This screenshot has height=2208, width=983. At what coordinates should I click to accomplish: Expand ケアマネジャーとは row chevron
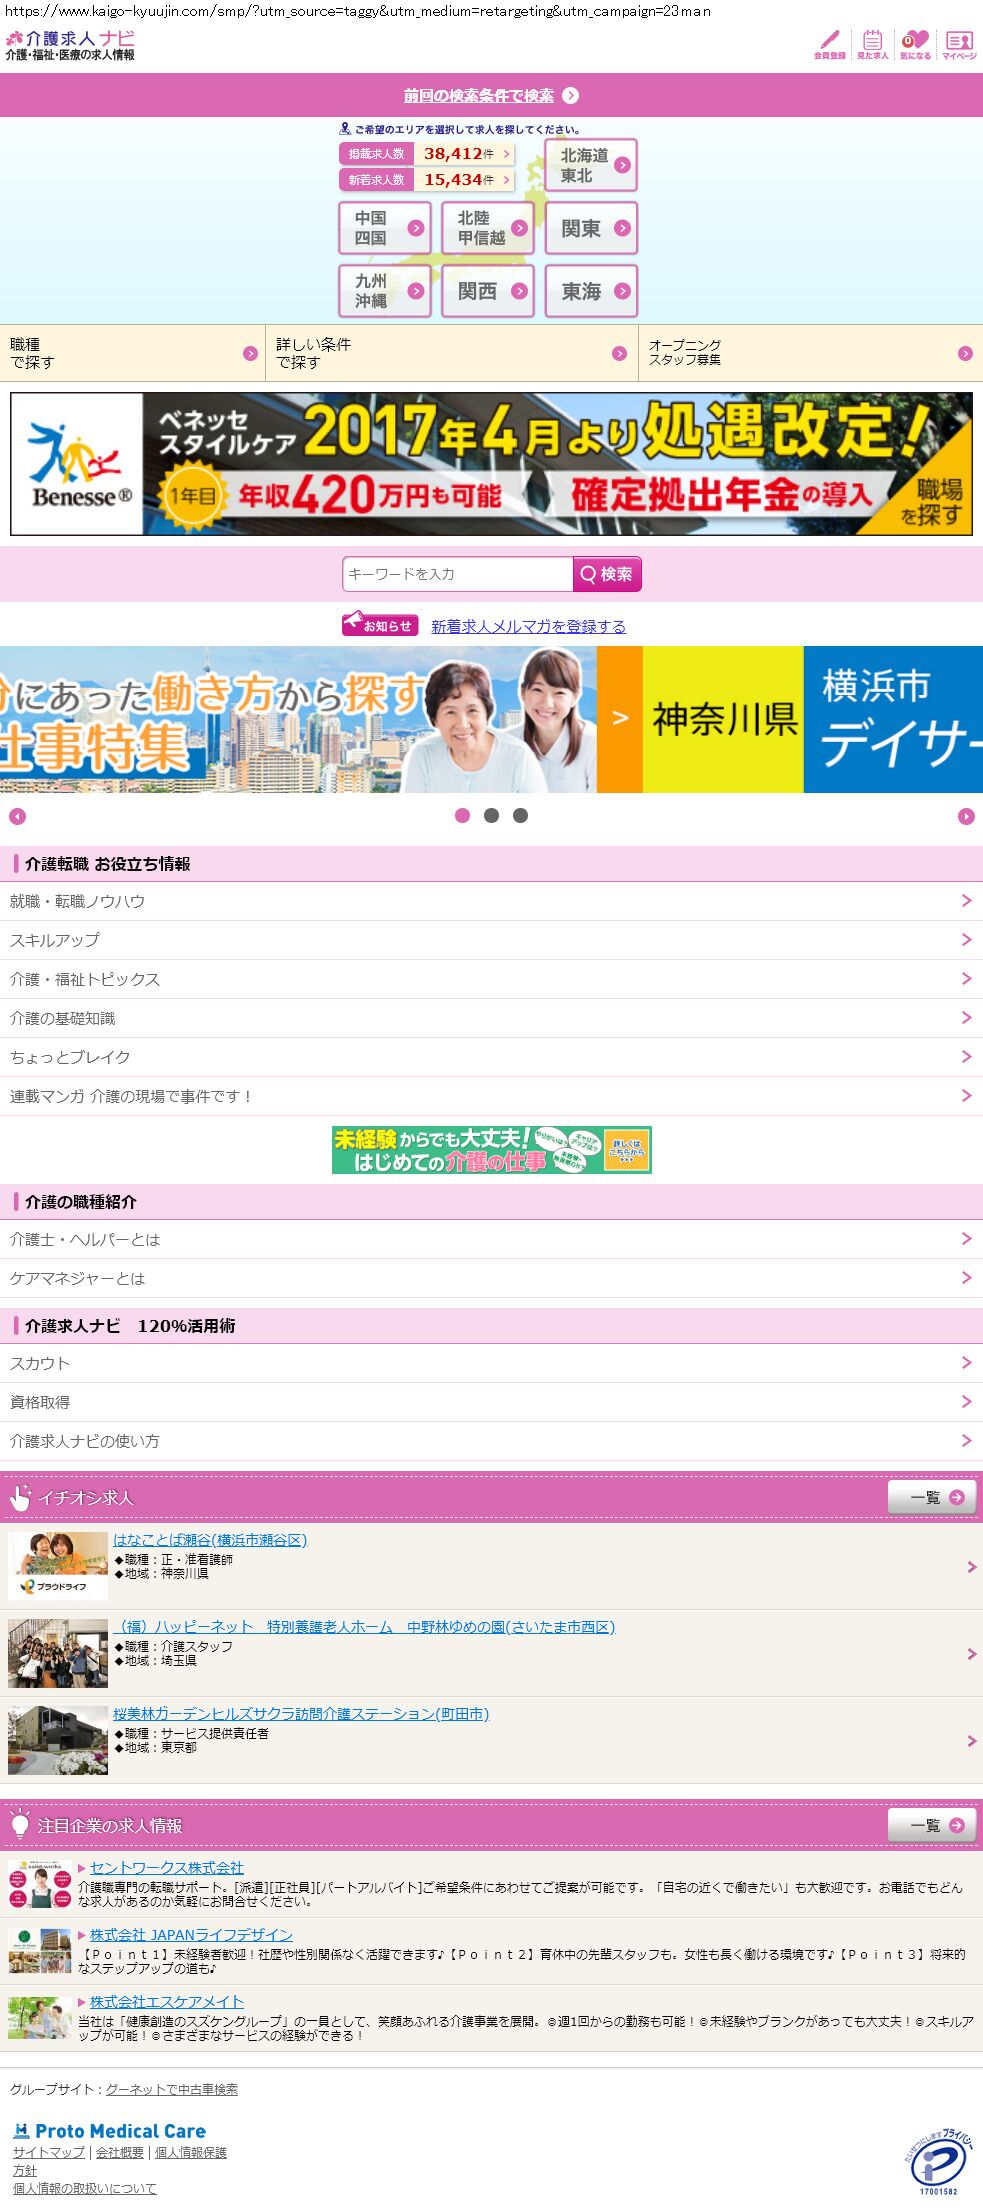coord(966,1278)
